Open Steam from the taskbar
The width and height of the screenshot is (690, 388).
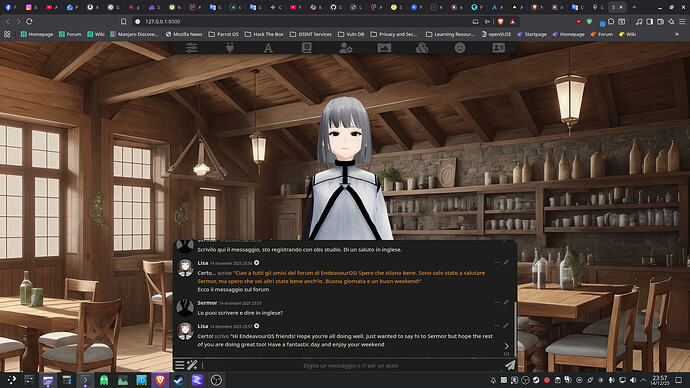tap(178, 380)
